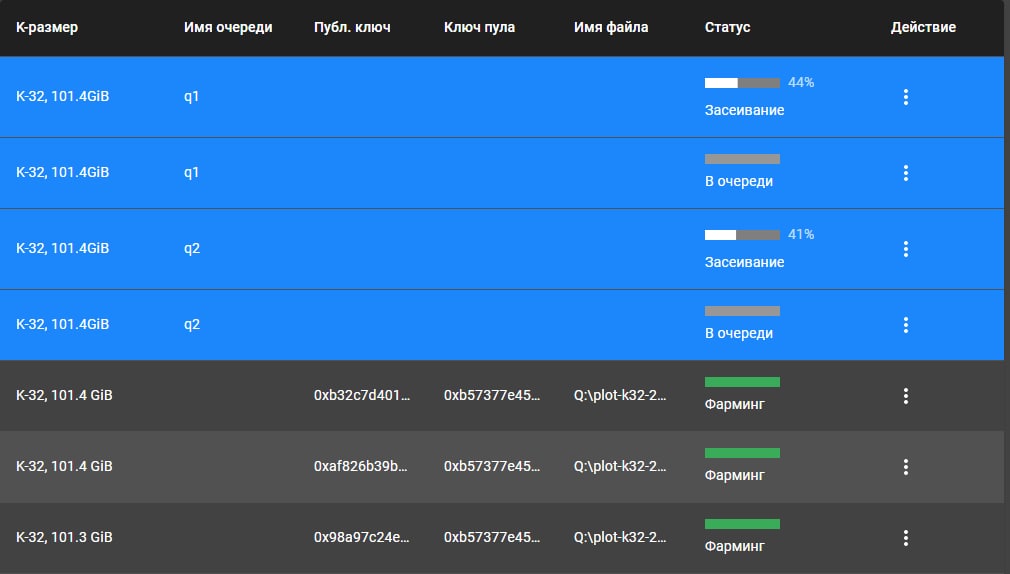Screen dimensions: 1010x574
Task: Click Засеивание status in the q2 row
Action: click(745, 262)
